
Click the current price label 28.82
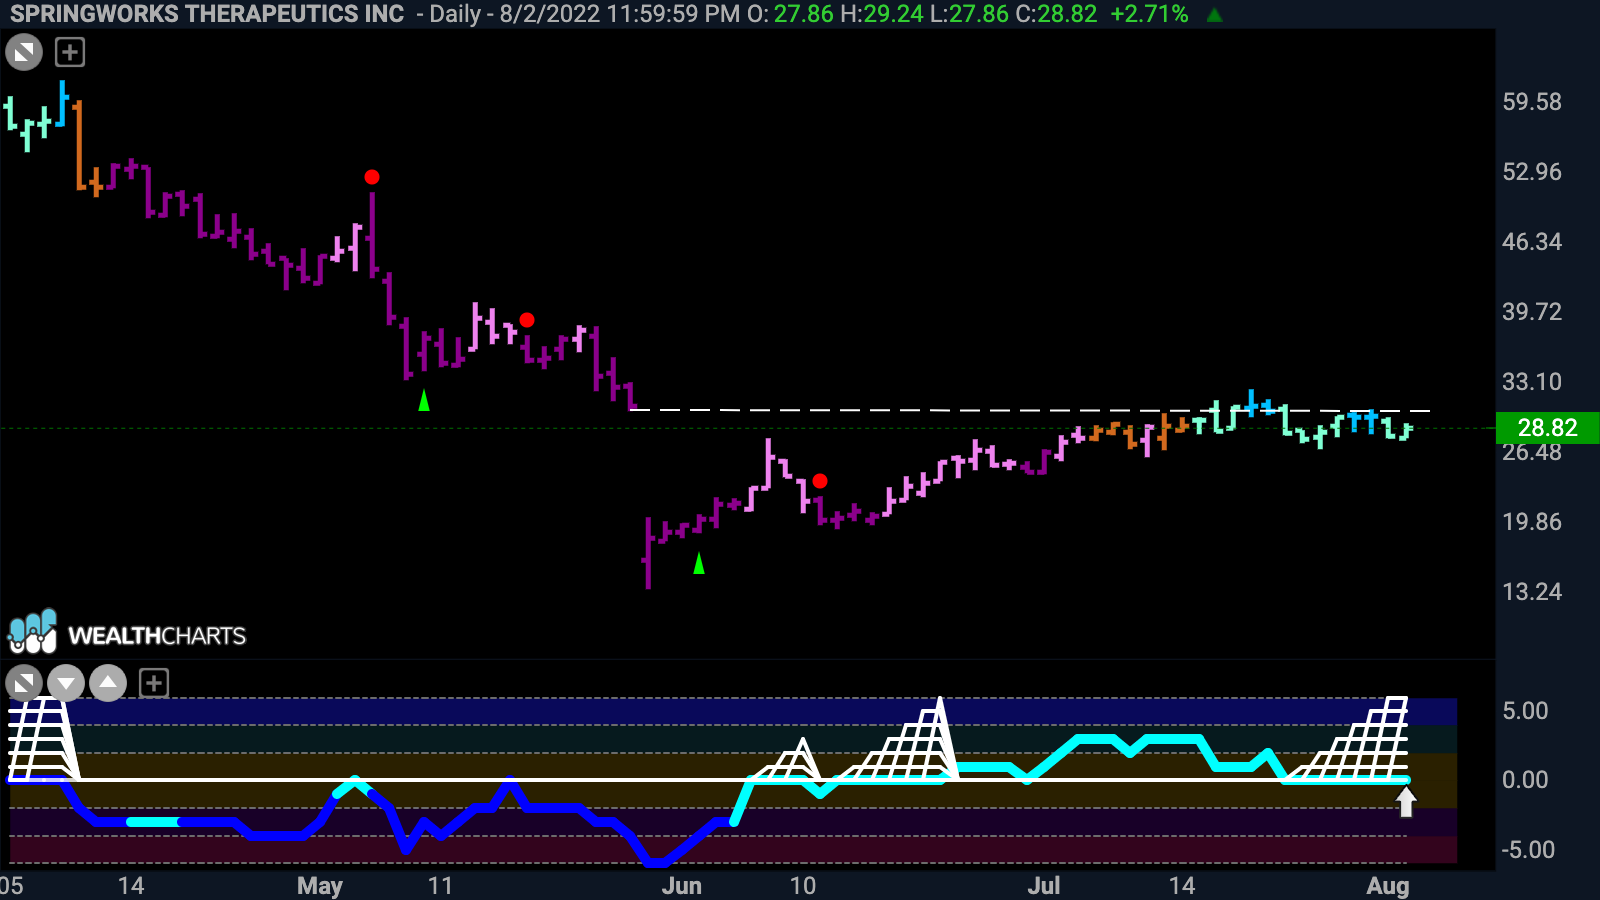click(1547, 428)
